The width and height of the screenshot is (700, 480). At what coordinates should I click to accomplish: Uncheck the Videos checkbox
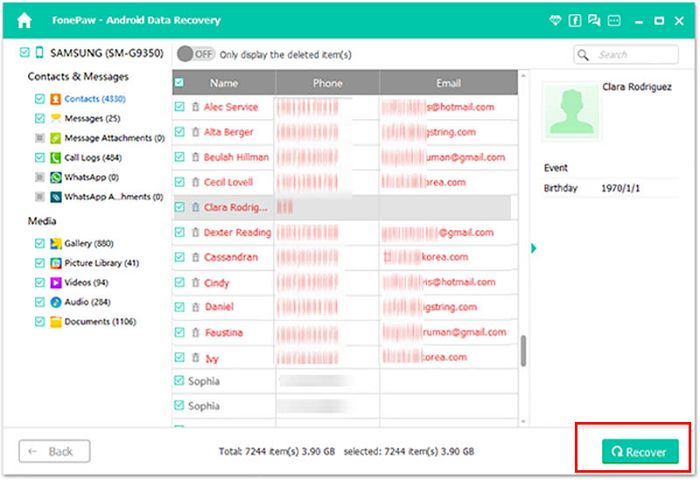point(40,283)
